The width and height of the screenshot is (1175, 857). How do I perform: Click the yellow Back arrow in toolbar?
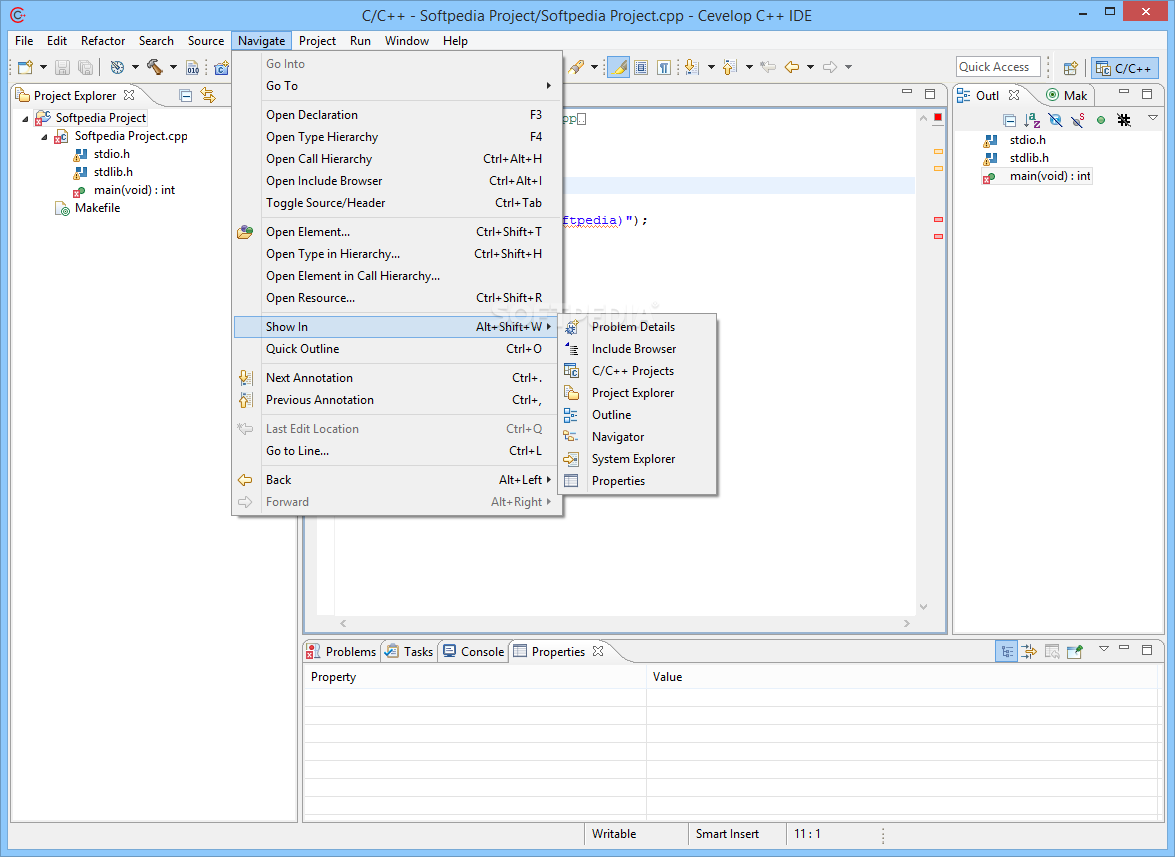click(x=792, y=67)
